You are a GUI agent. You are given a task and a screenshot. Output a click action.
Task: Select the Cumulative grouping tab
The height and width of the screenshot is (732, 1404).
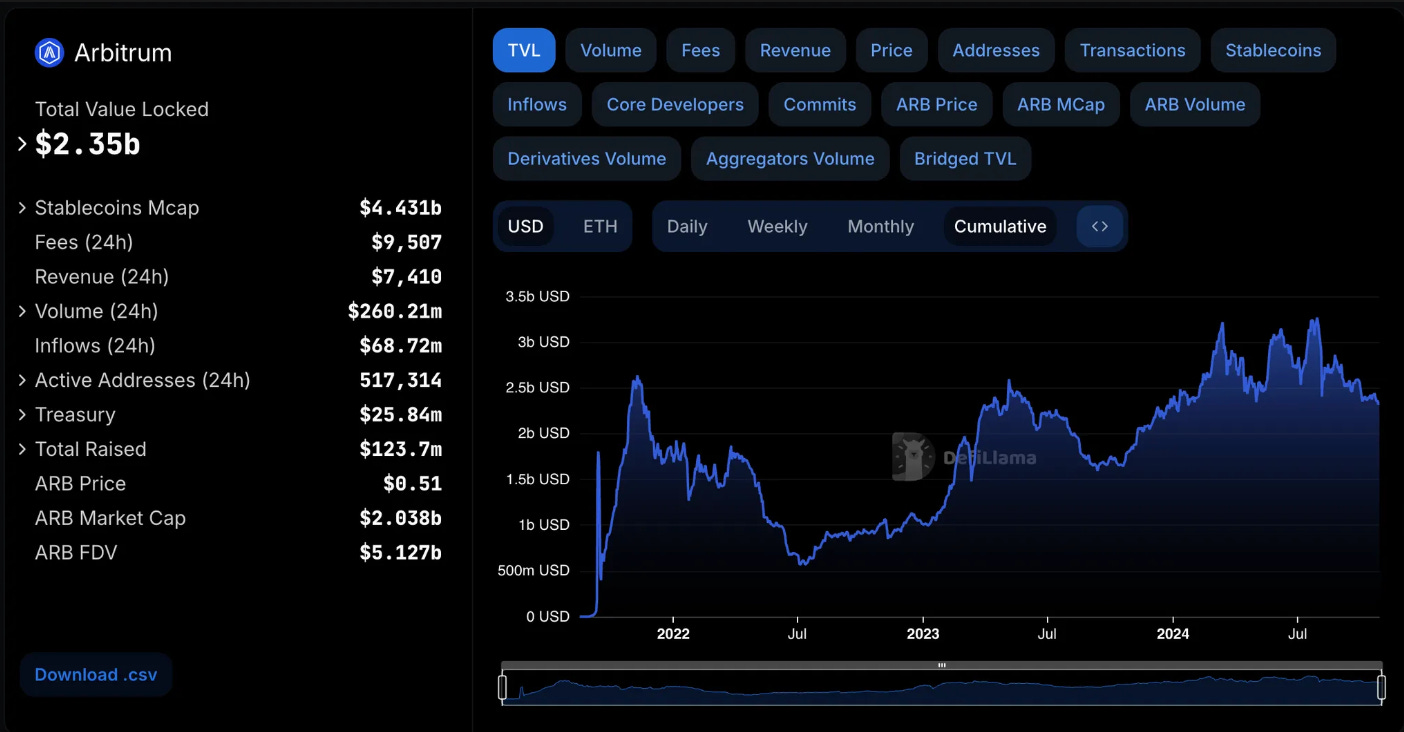(x=1000, y=226)
